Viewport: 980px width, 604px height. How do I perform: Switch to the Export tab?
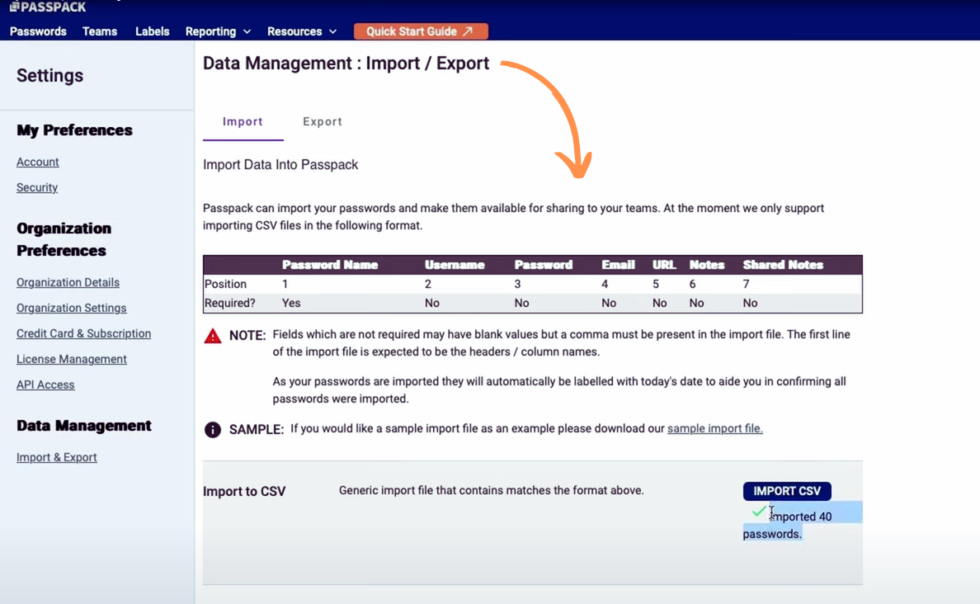coord(322,121)
